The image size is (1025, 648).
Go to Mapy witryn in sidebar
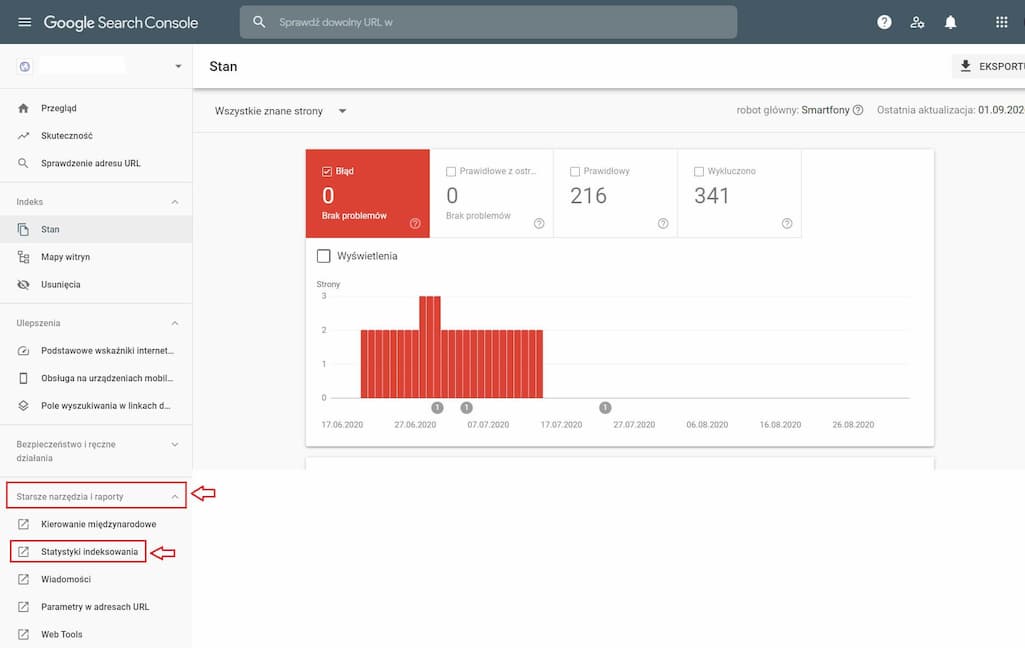click(x=65, y=257)
